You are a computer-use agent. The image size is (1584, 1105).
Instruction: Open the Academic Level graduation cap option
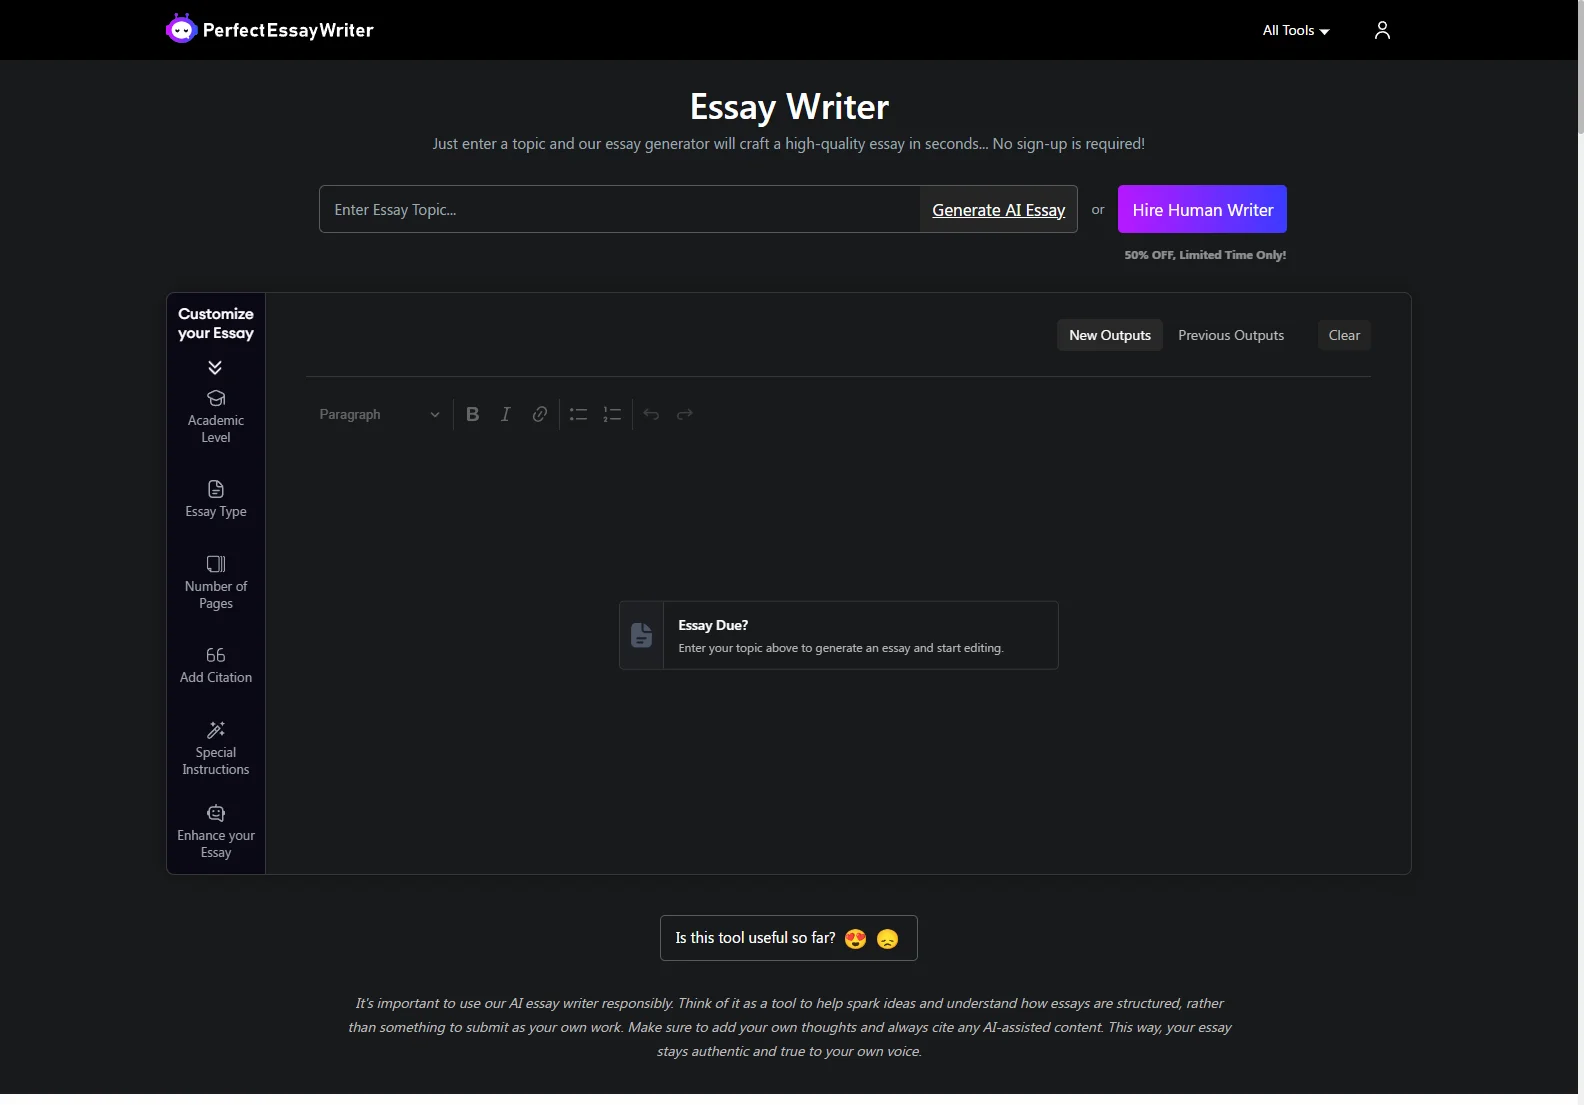[216, 417]
